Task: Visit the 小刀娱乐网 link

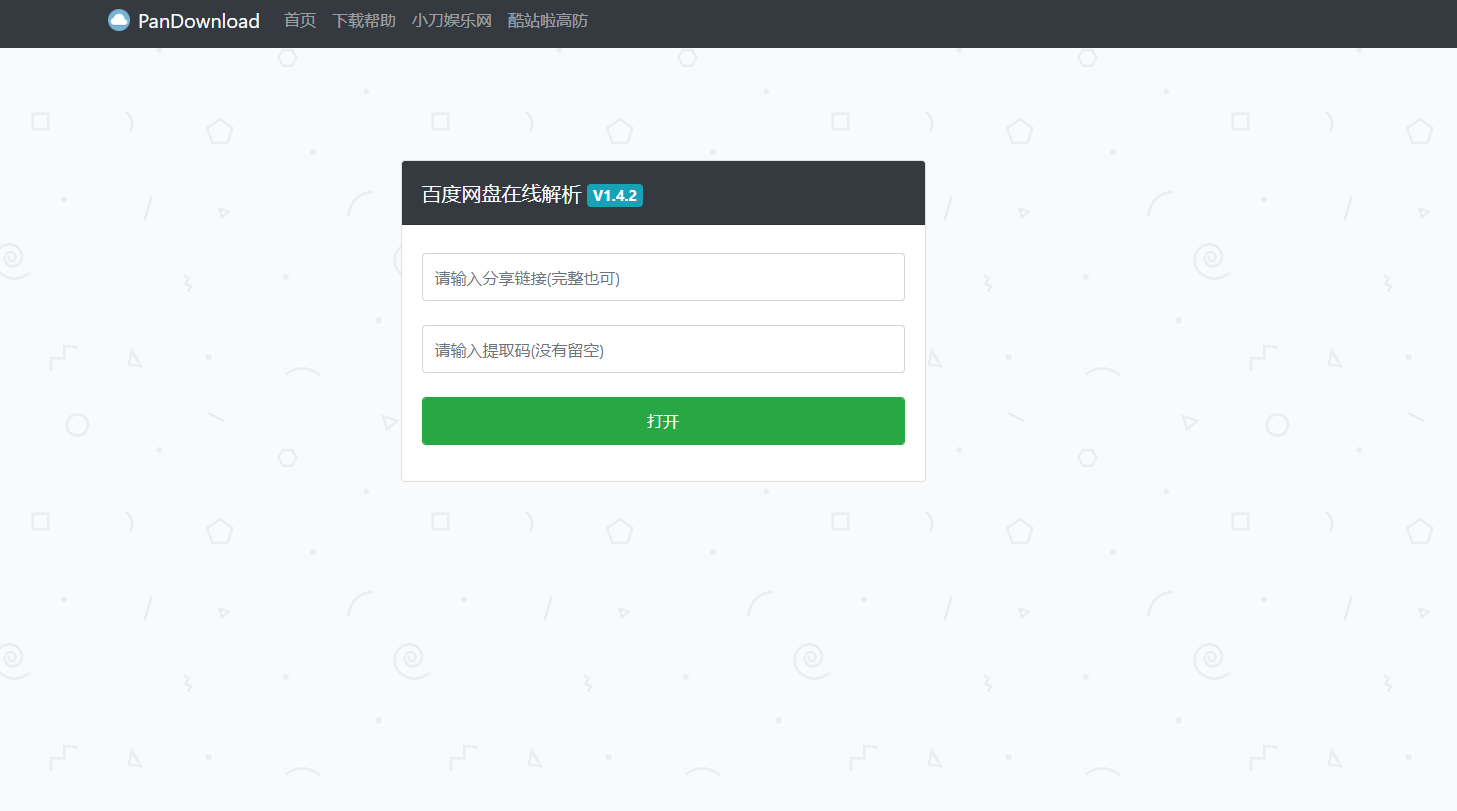Action: (x=451, y=19)
